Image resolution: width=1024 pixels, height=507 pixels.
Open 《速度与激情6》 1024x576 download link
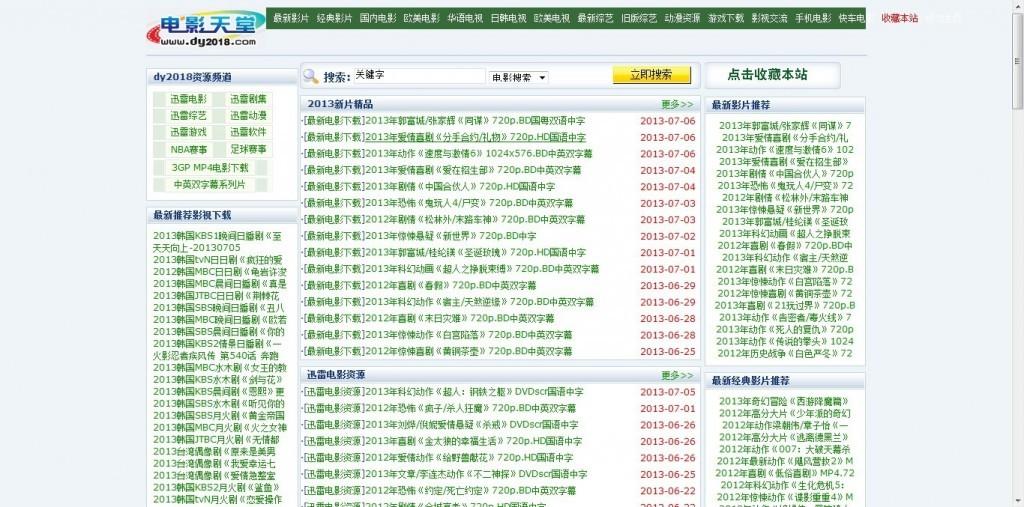tap(470, 153)
